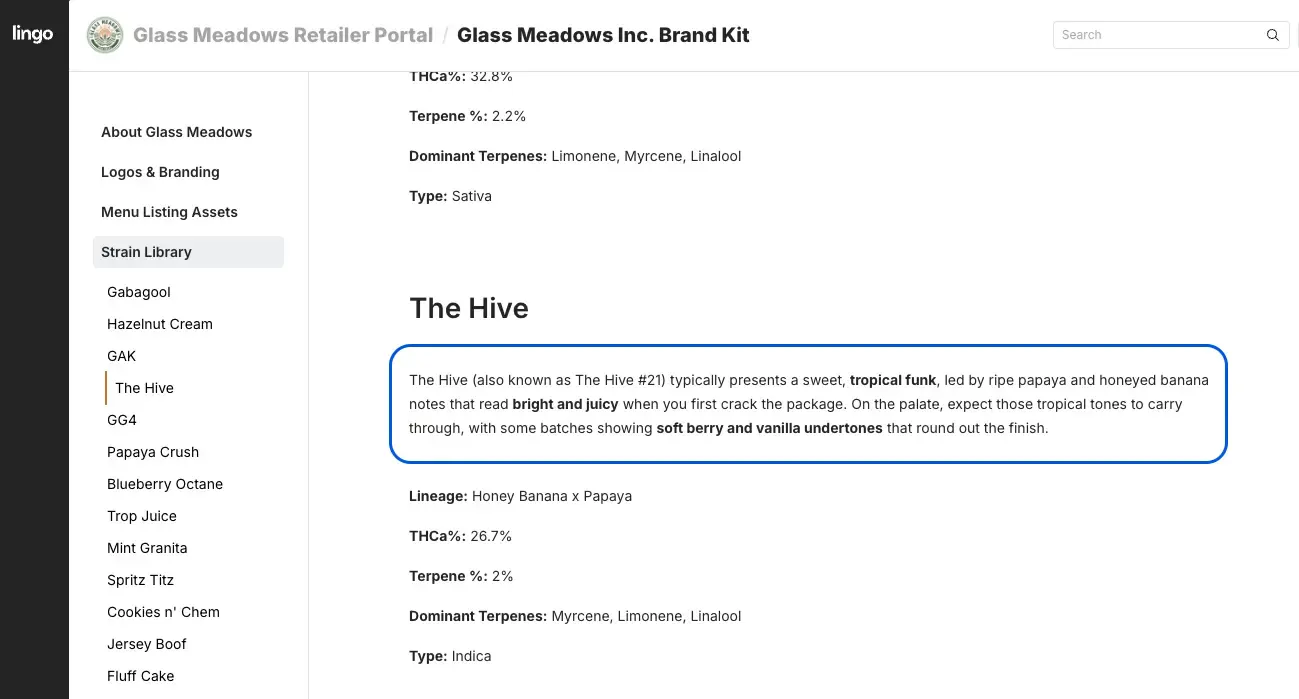
Task: Jump to Hazelnut Cream strain
Action: [160, 324]
